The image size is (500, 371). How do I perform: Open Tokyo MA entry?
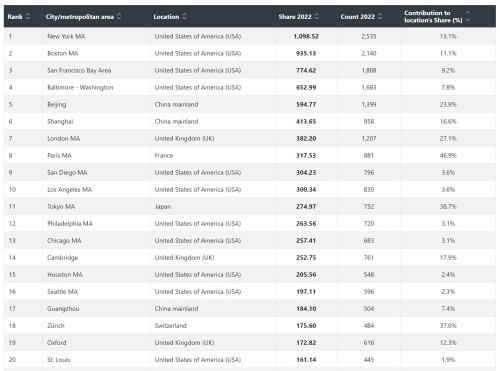[x=61, y=206]
